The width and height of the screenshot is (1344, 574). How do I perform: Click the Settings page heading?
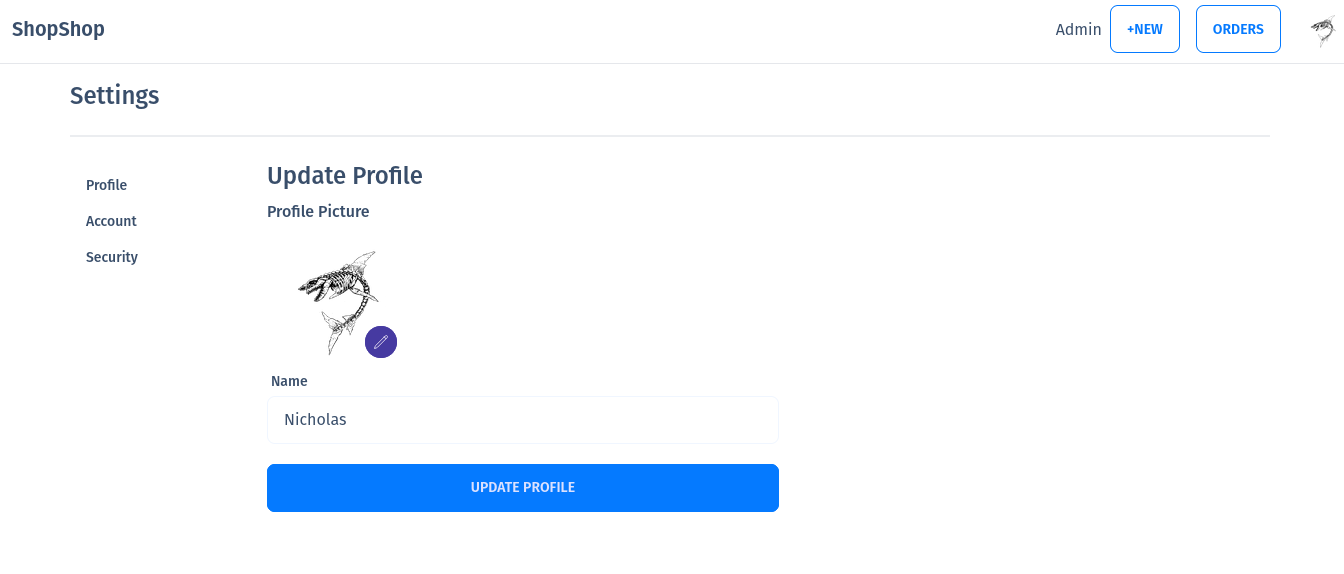114,96
